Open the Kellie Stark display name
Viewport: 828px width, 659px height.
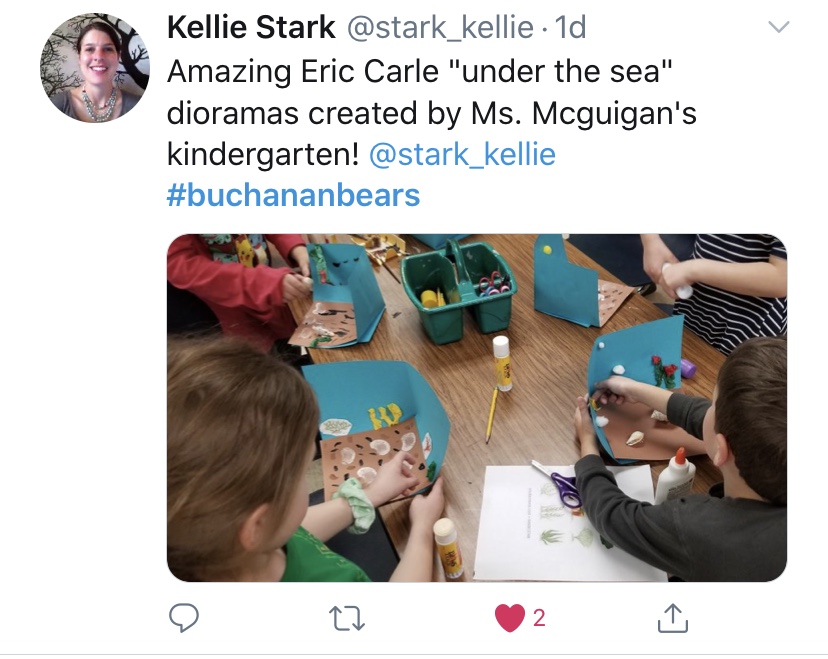251,27
